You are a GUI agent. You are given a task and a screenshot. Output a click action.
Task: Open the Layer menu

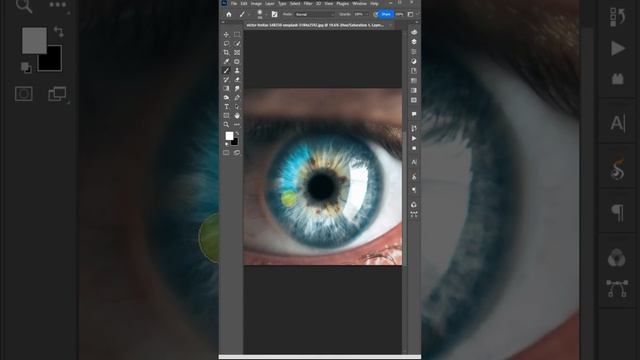(x=270, y=4)
